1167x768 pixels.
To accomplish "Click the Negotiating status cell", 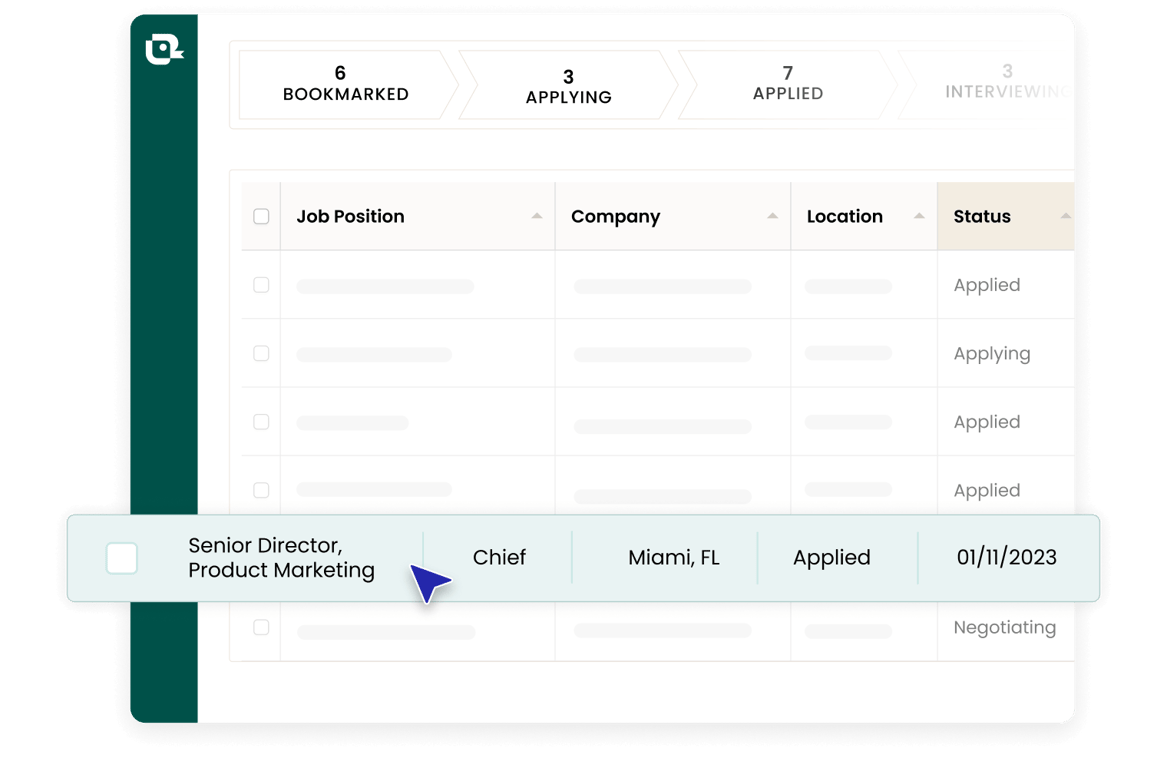I will pos(1005,628).
